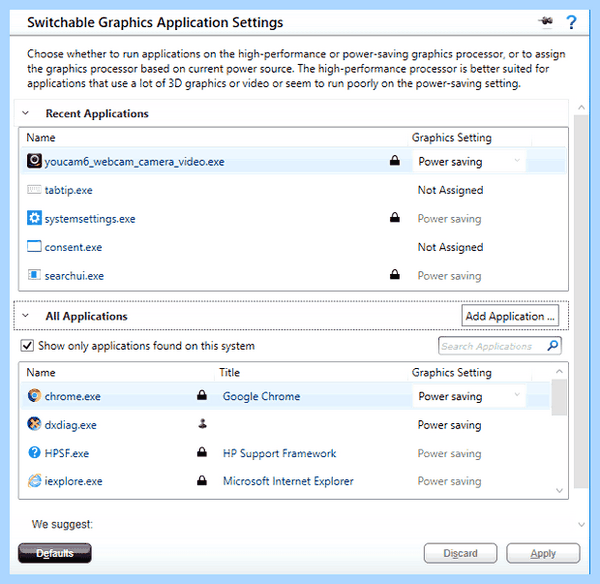This screenshot has height=584, width=600.
Task: Click the pin icon in the header
Action: coord(546,21)
